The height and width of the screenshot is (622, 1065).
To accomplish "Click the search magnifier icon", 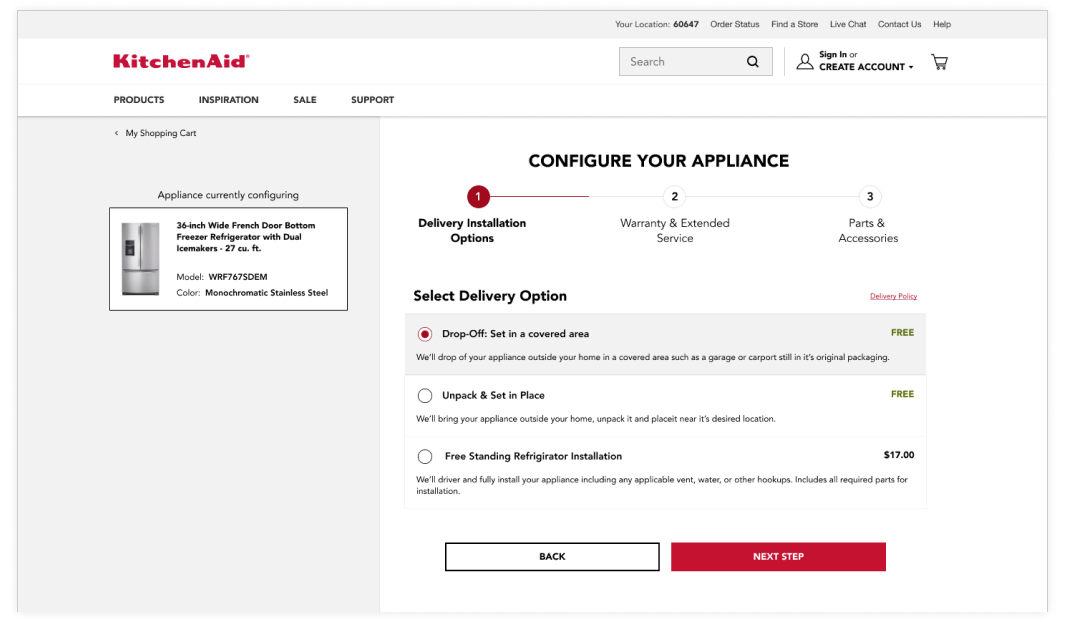I will 752,62.
